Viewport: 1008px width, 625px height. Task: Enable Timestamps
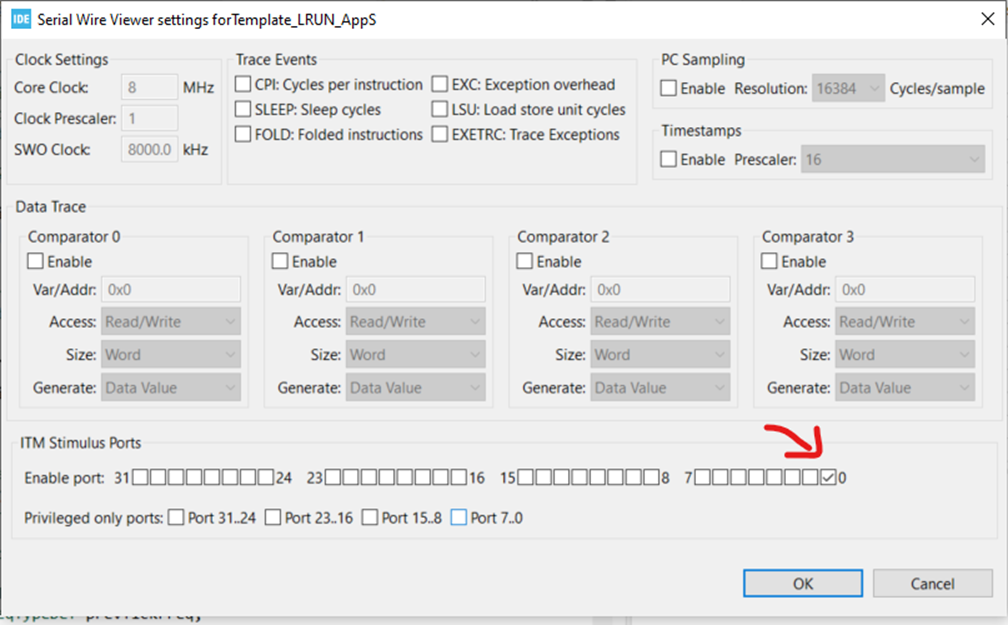click(x=667, y=158)
